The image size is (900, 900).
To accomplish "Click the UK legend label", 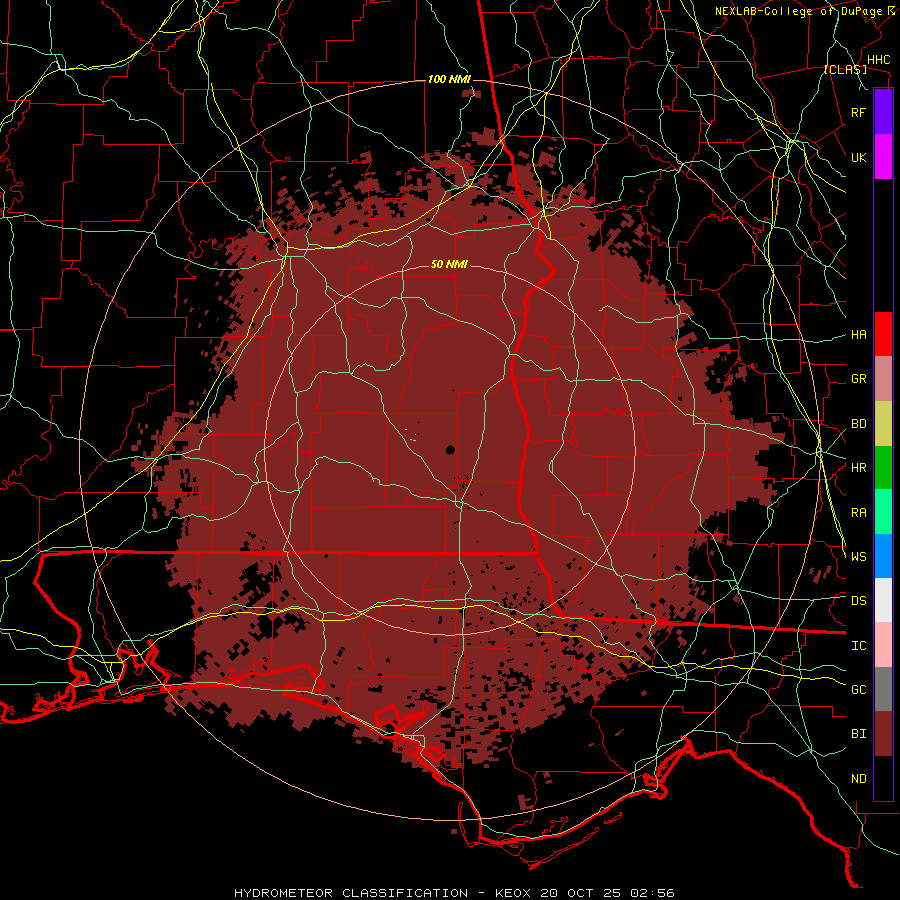I will point(858,157).
